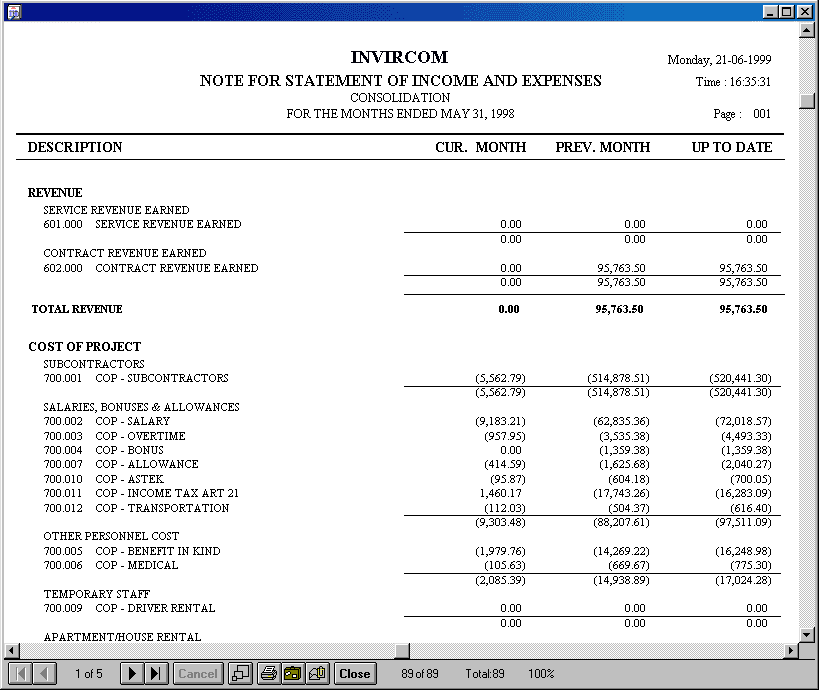Click the vertical scrollbar thumb

coord(806,101)
